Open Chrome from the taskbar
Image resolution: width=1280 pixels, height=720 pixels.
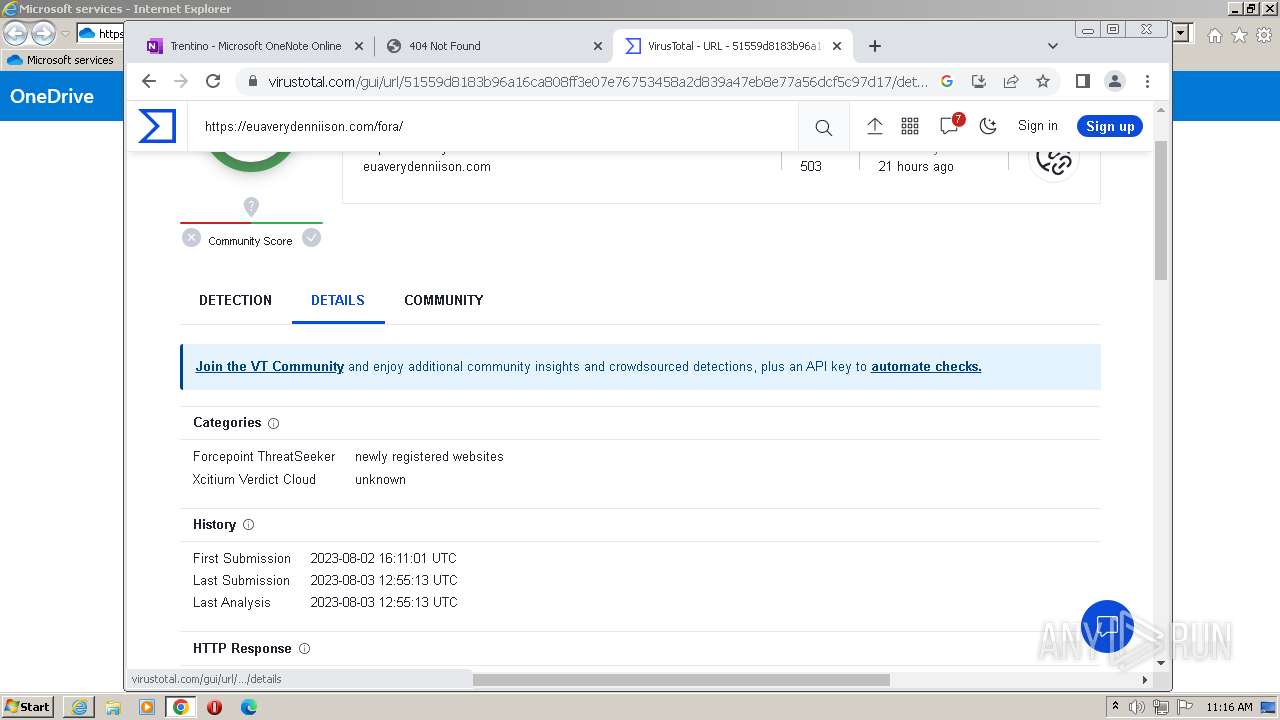click(x=181, y=707)
